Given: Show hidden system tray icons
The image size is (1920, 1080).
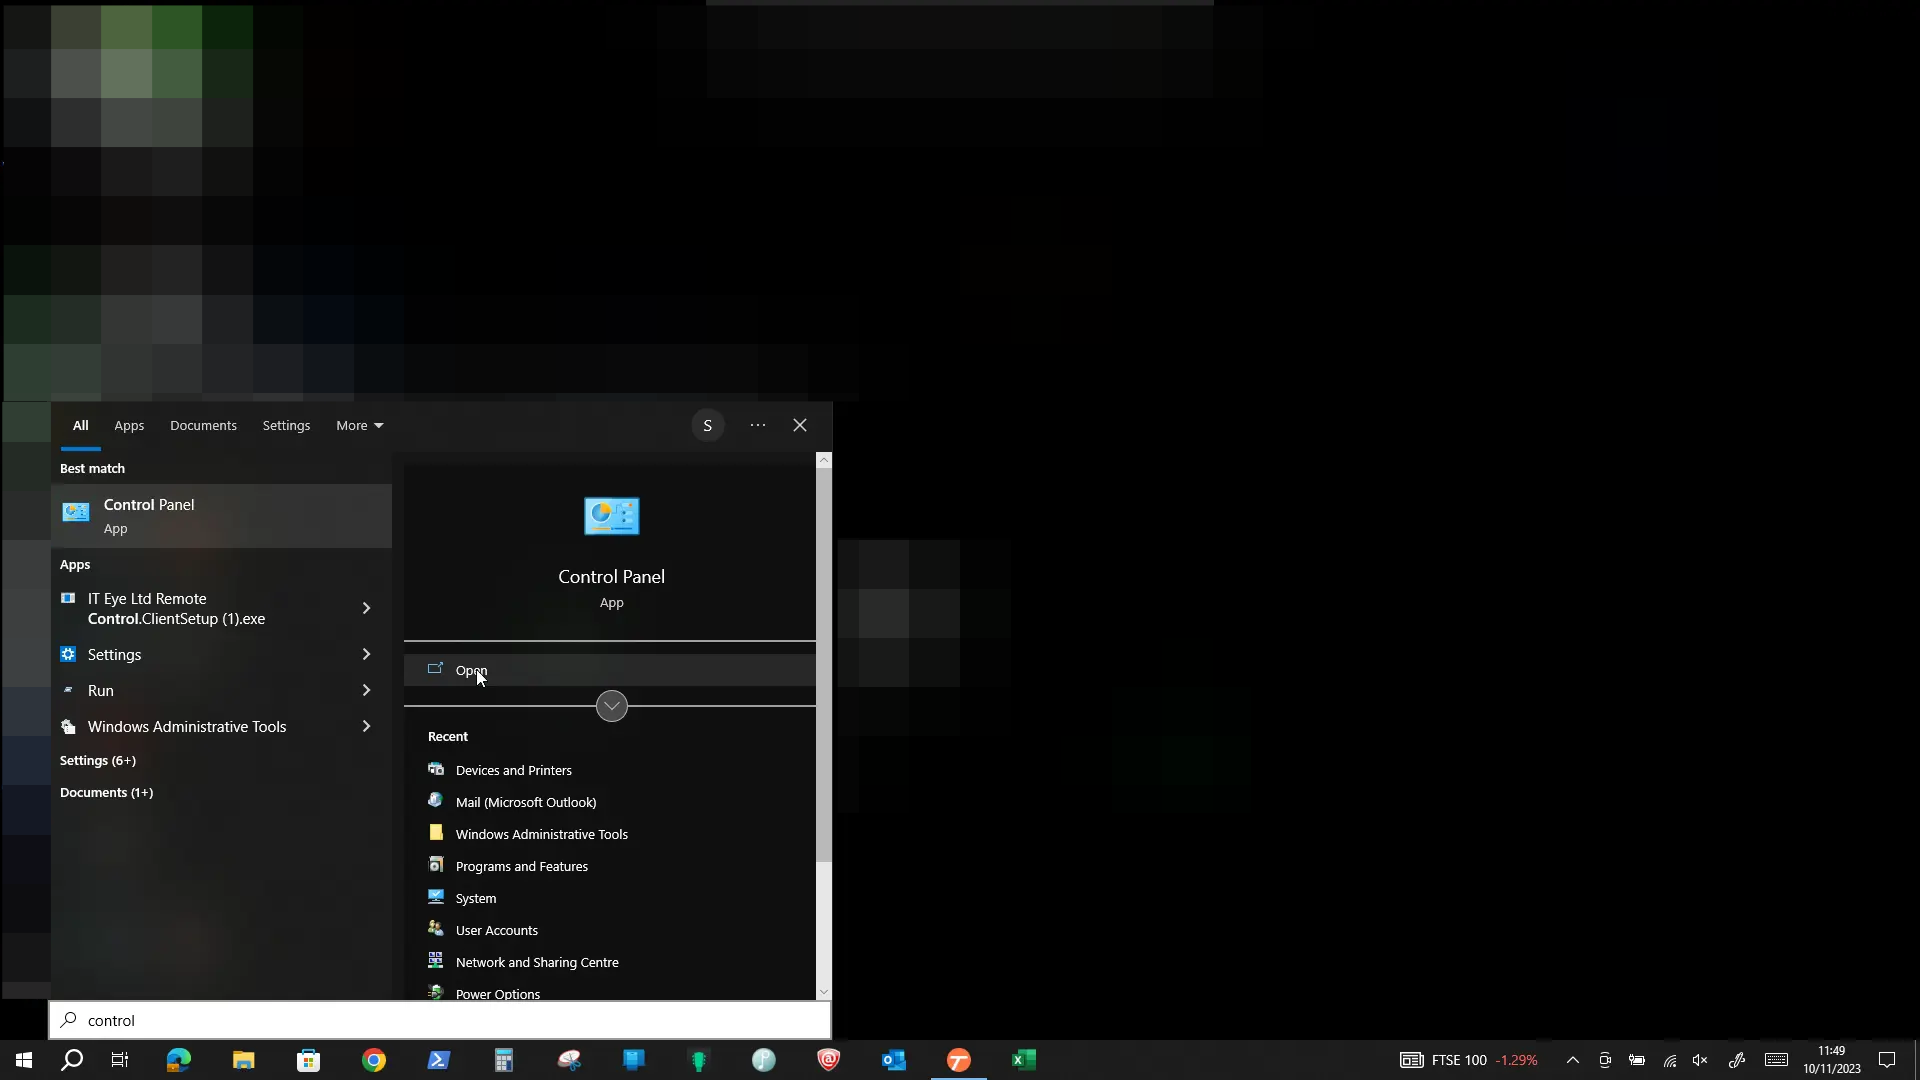Looking at the screenshot, I should (x=1572, y=1060).
